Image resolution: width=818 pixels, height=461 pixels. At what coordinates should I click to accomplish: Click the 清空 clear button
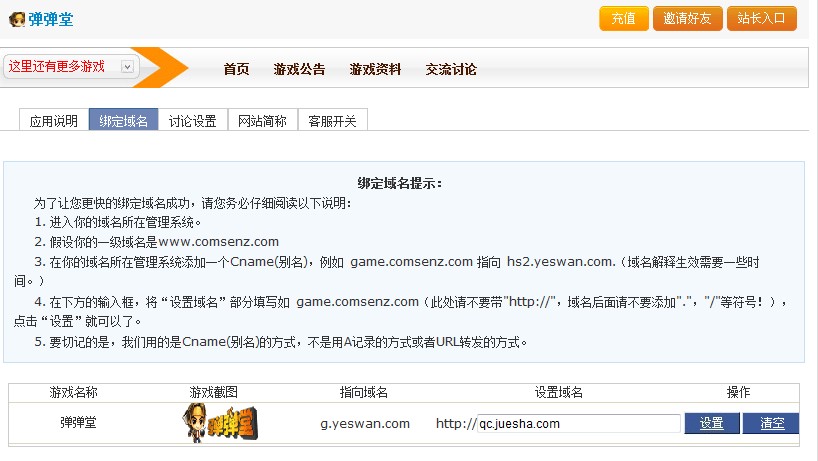point(771,423)
